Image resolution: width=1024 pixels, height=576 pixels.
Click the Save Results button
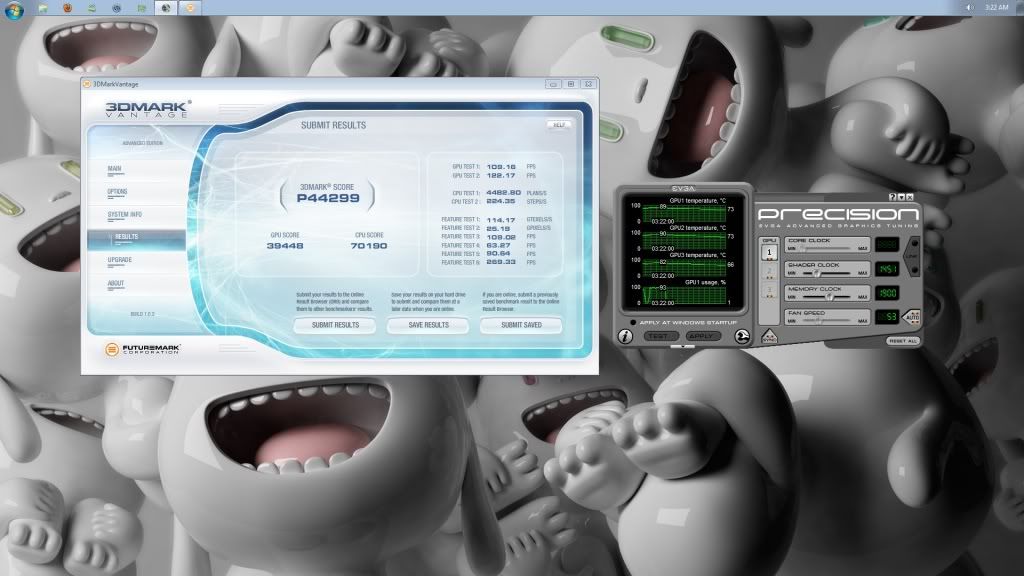point(428,325)
